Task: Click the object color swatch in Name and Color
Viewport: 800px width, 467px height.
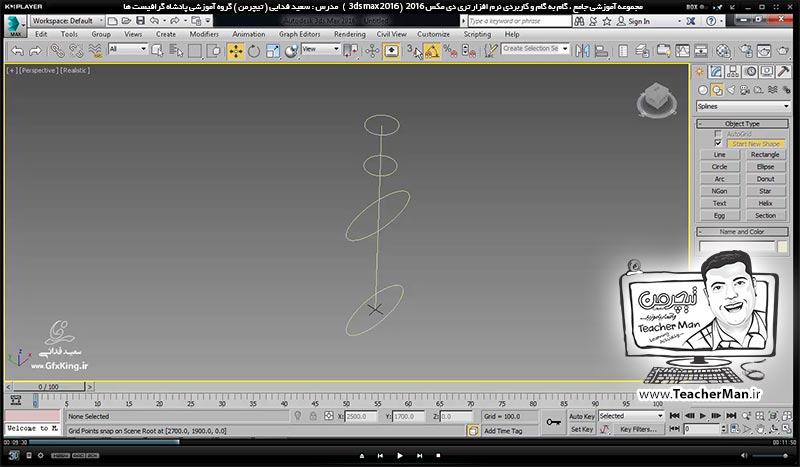Action: click(782, 247)
